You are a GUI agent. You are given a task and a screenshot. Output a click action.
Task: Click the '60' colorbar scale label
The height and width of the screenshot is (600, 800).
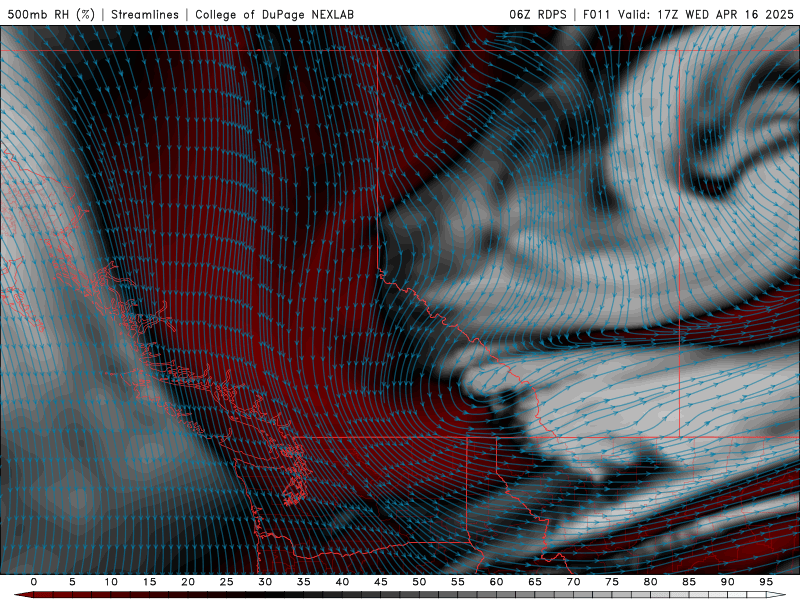pos(496,582)
